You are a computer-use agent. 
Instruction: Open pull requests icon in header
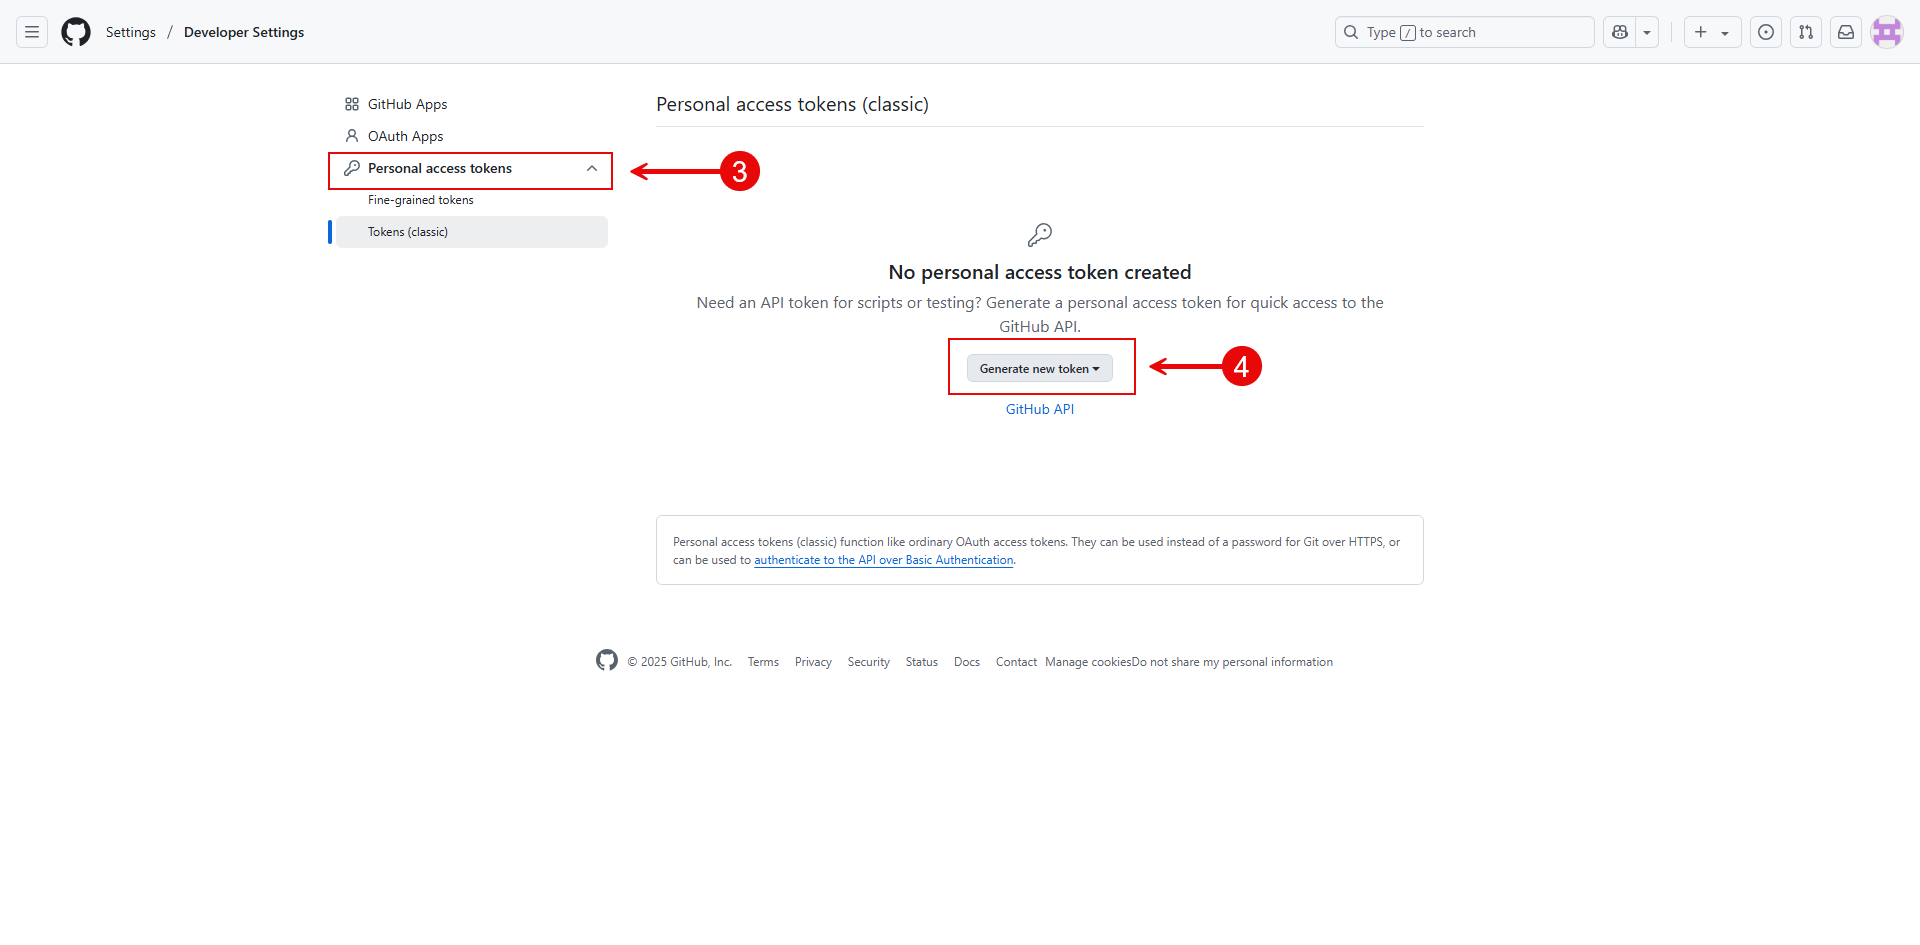click(x=1806, y=32)
